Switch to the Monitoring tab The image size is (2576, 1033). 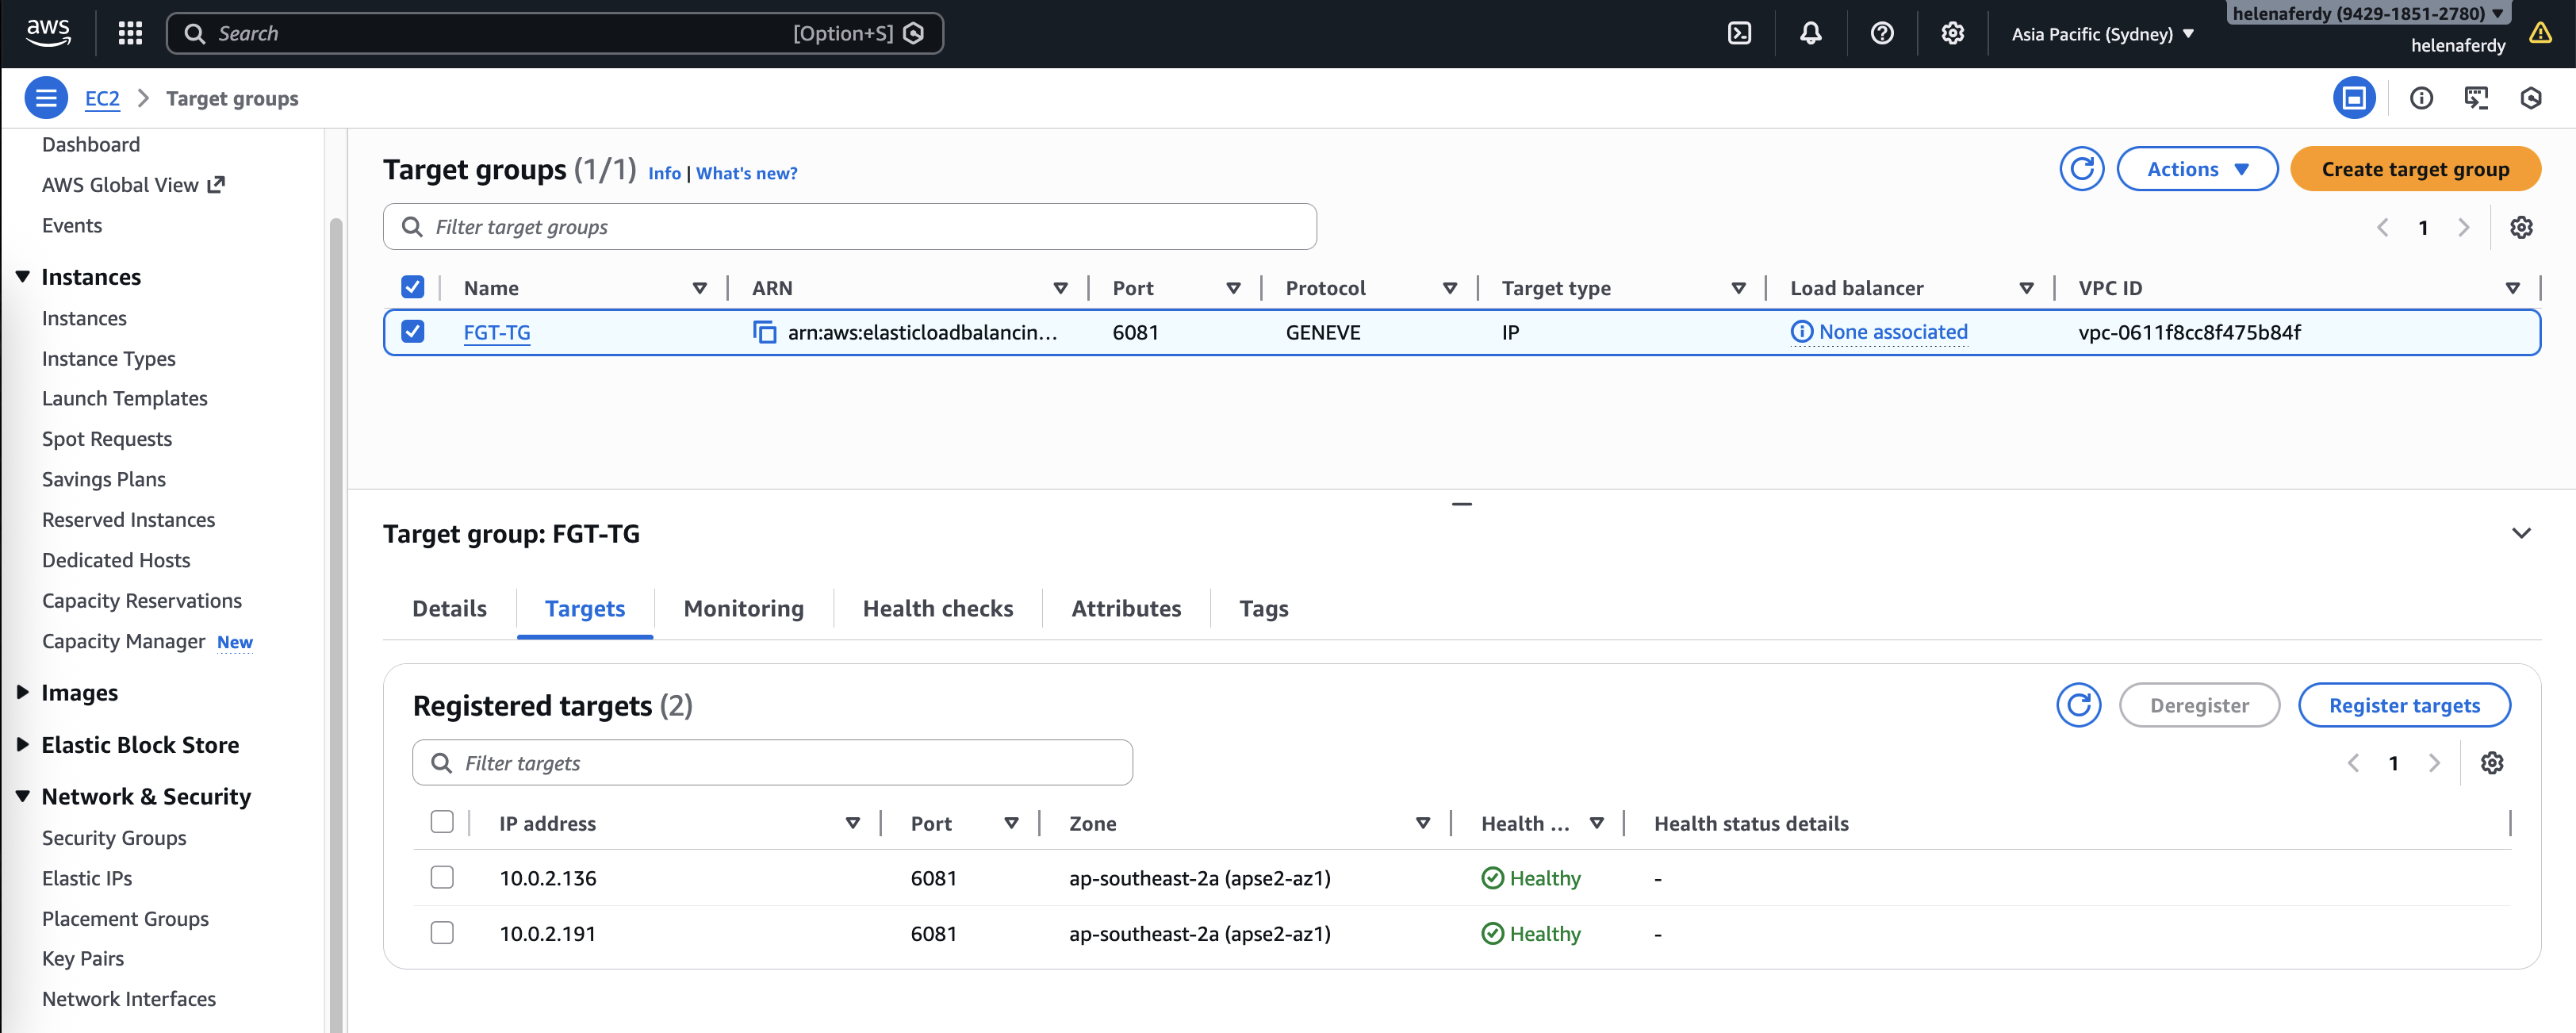coord(743,608)
